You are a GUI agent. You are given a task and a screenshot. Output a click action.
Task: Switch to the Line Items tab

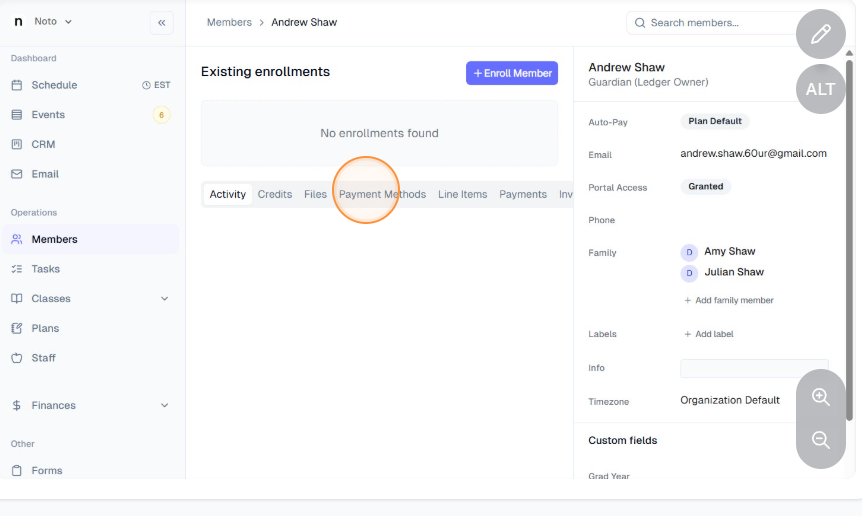(462, 195)
